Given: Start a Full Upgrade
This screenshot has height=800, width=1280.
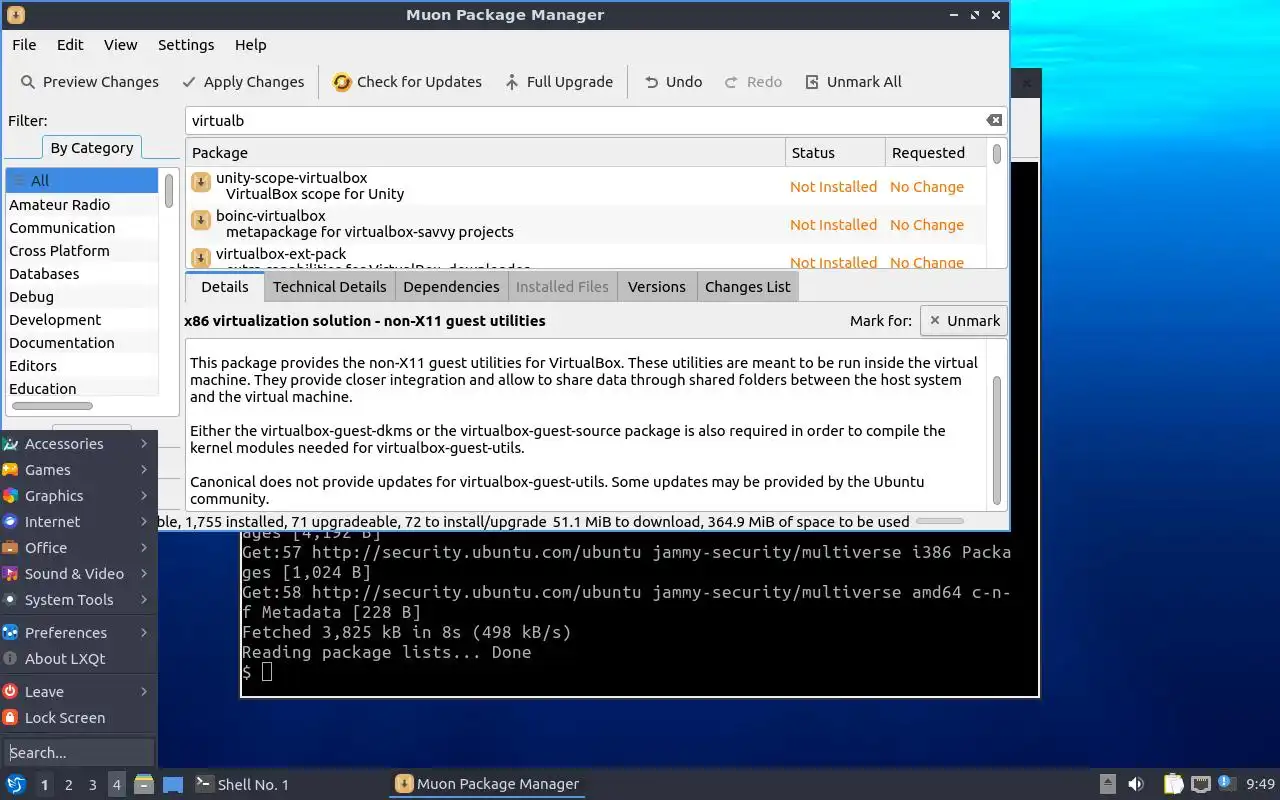Looking at the screenshot, I should click(x=558, y=82).
